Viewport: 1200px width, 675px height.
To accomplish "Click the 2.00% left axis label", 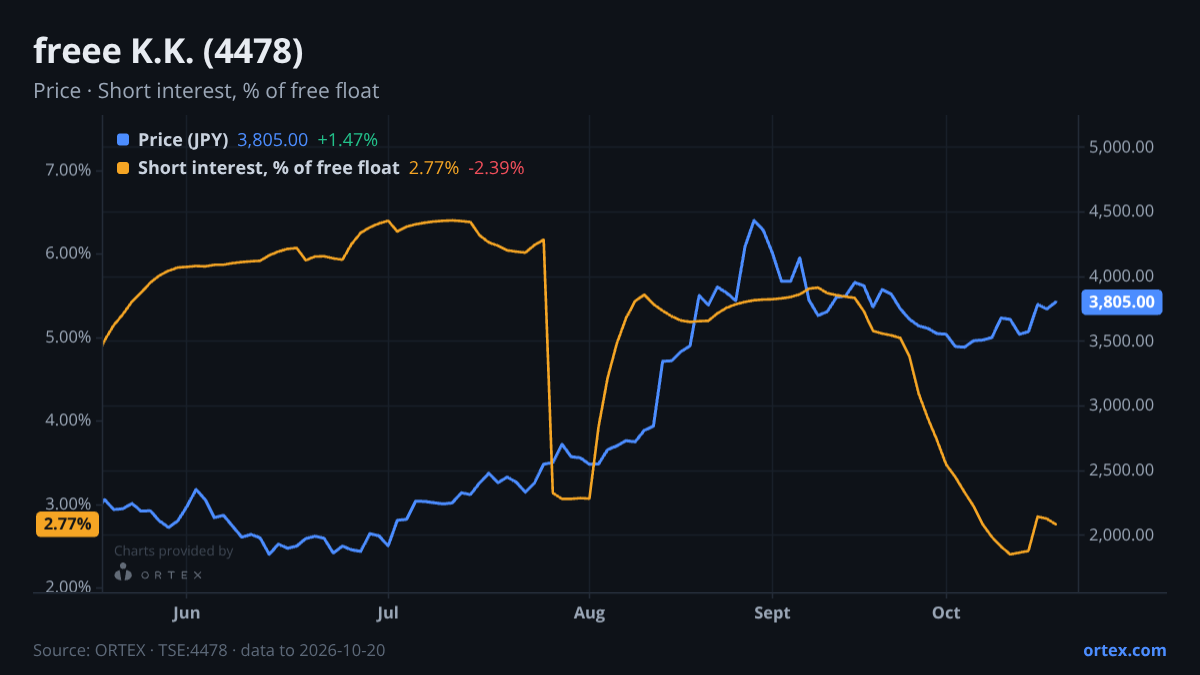I will [68, 587].
